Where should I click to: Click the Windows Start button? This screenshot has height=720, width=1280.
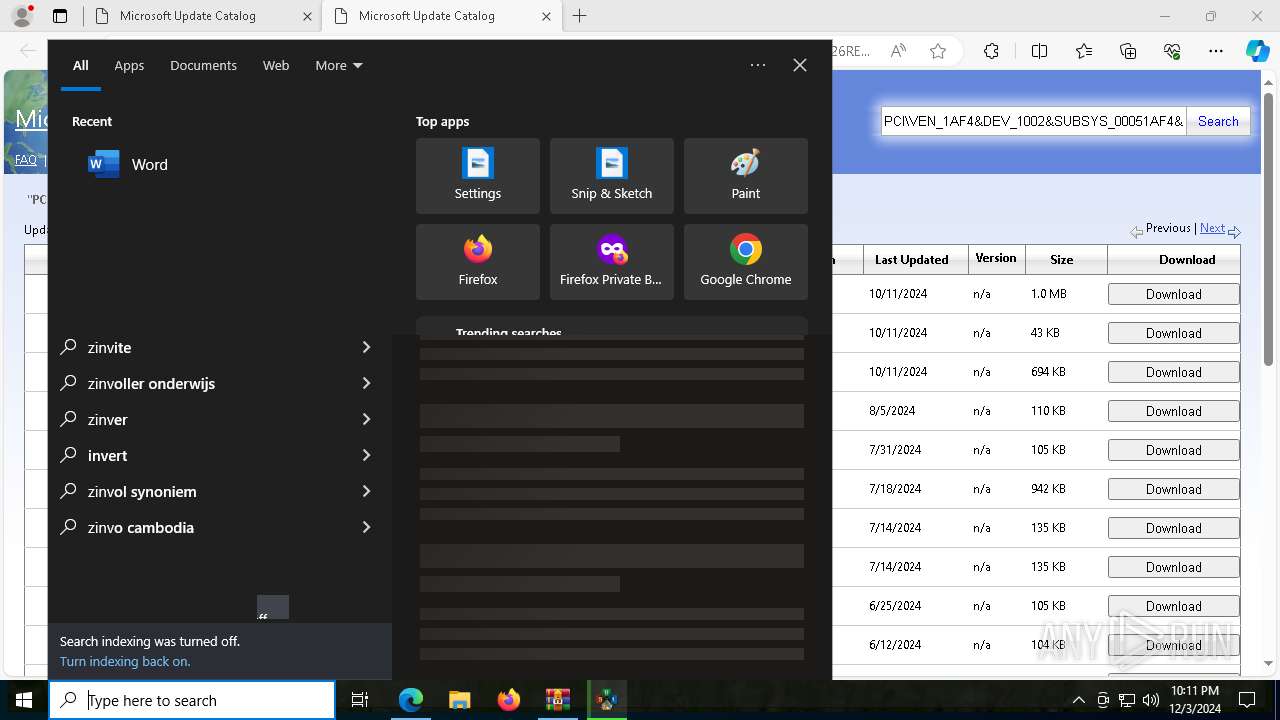click(24, 700)
